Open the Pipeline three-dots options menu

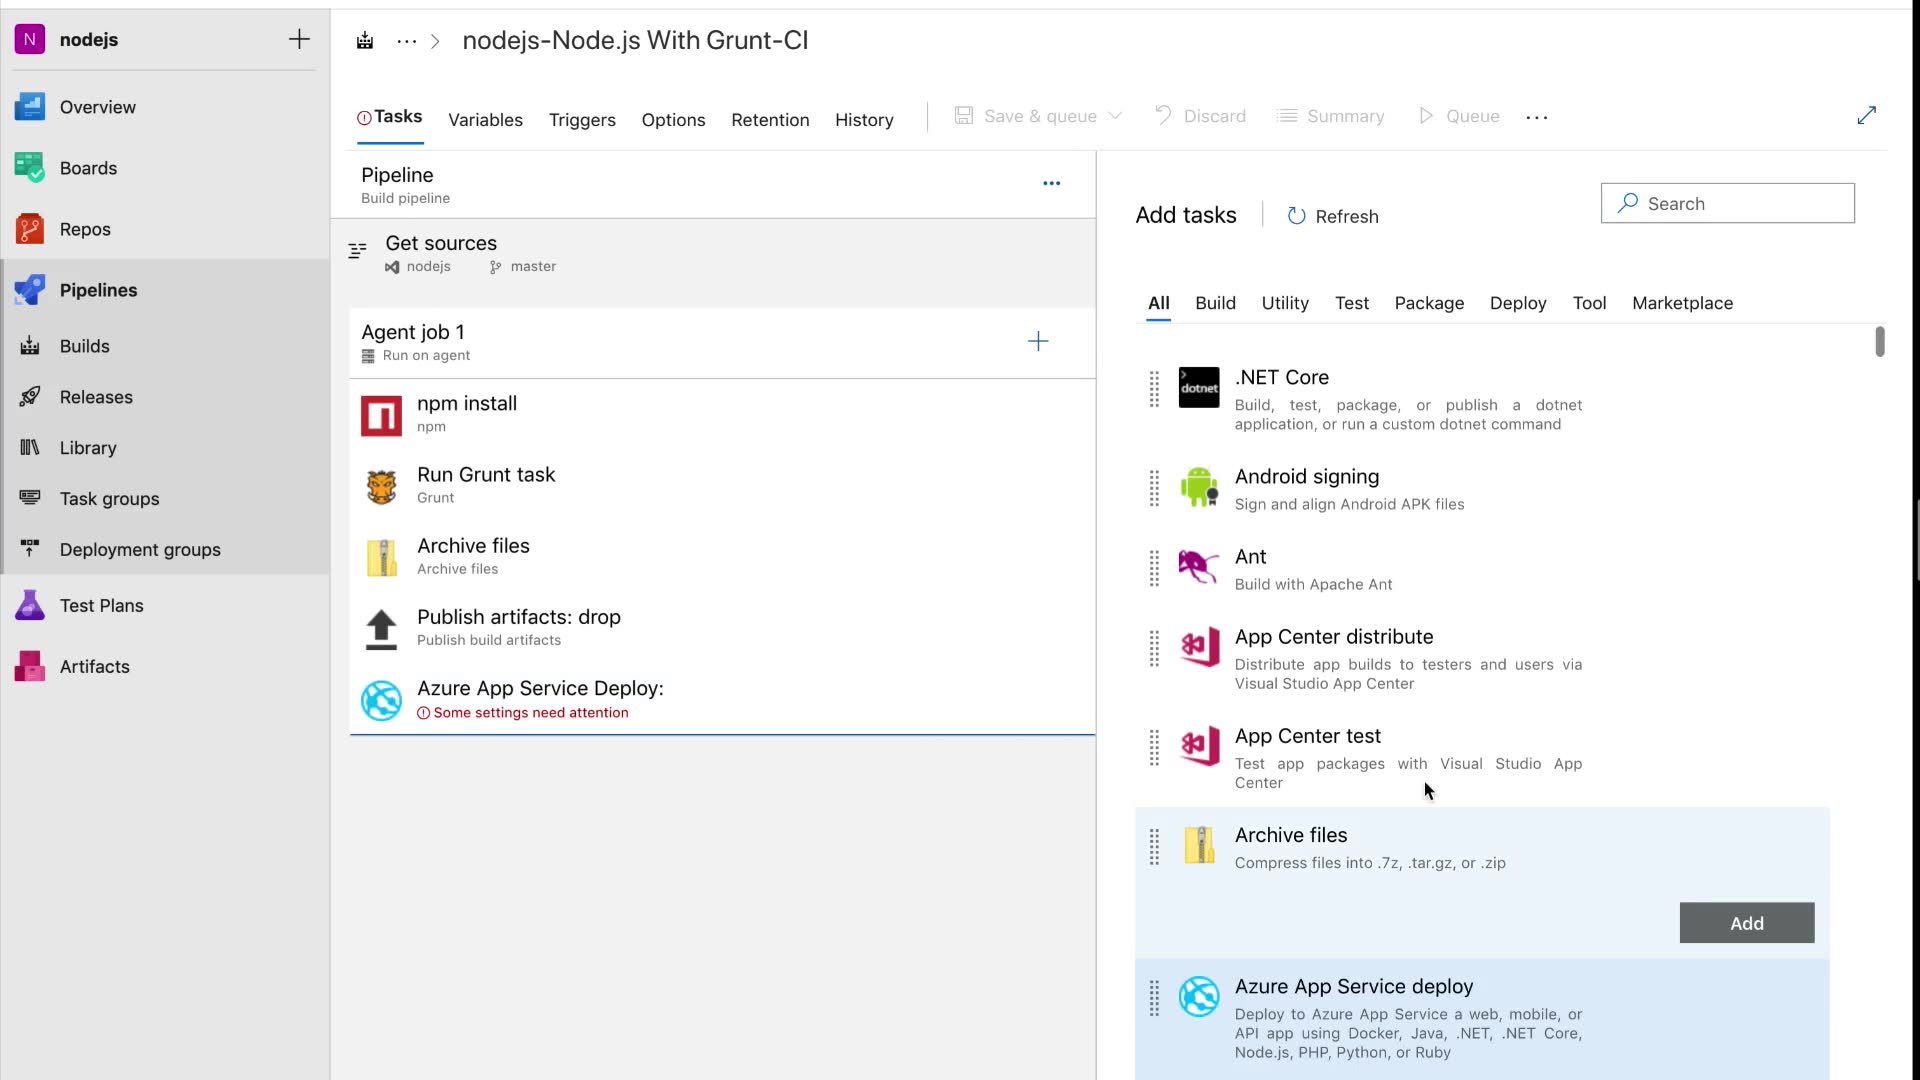pos(1051,183)
